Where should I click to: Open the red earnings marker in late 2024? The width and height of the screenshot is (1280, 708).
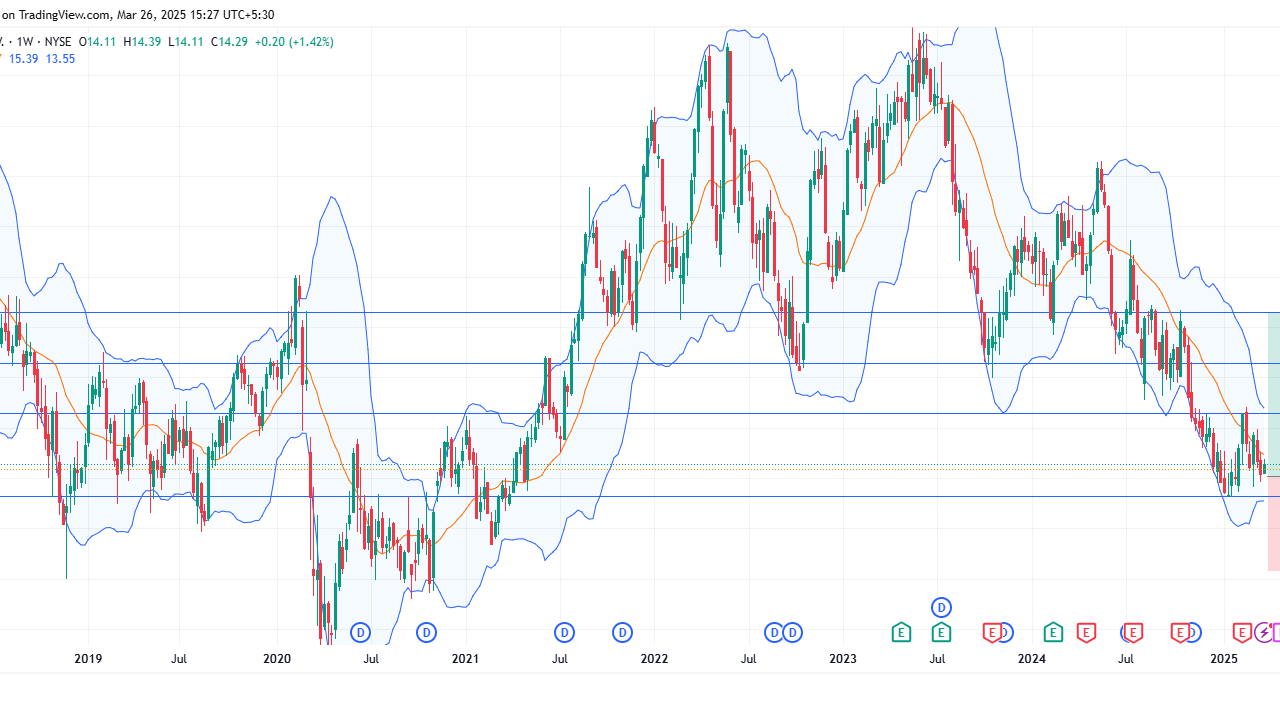coord(1180,632)
